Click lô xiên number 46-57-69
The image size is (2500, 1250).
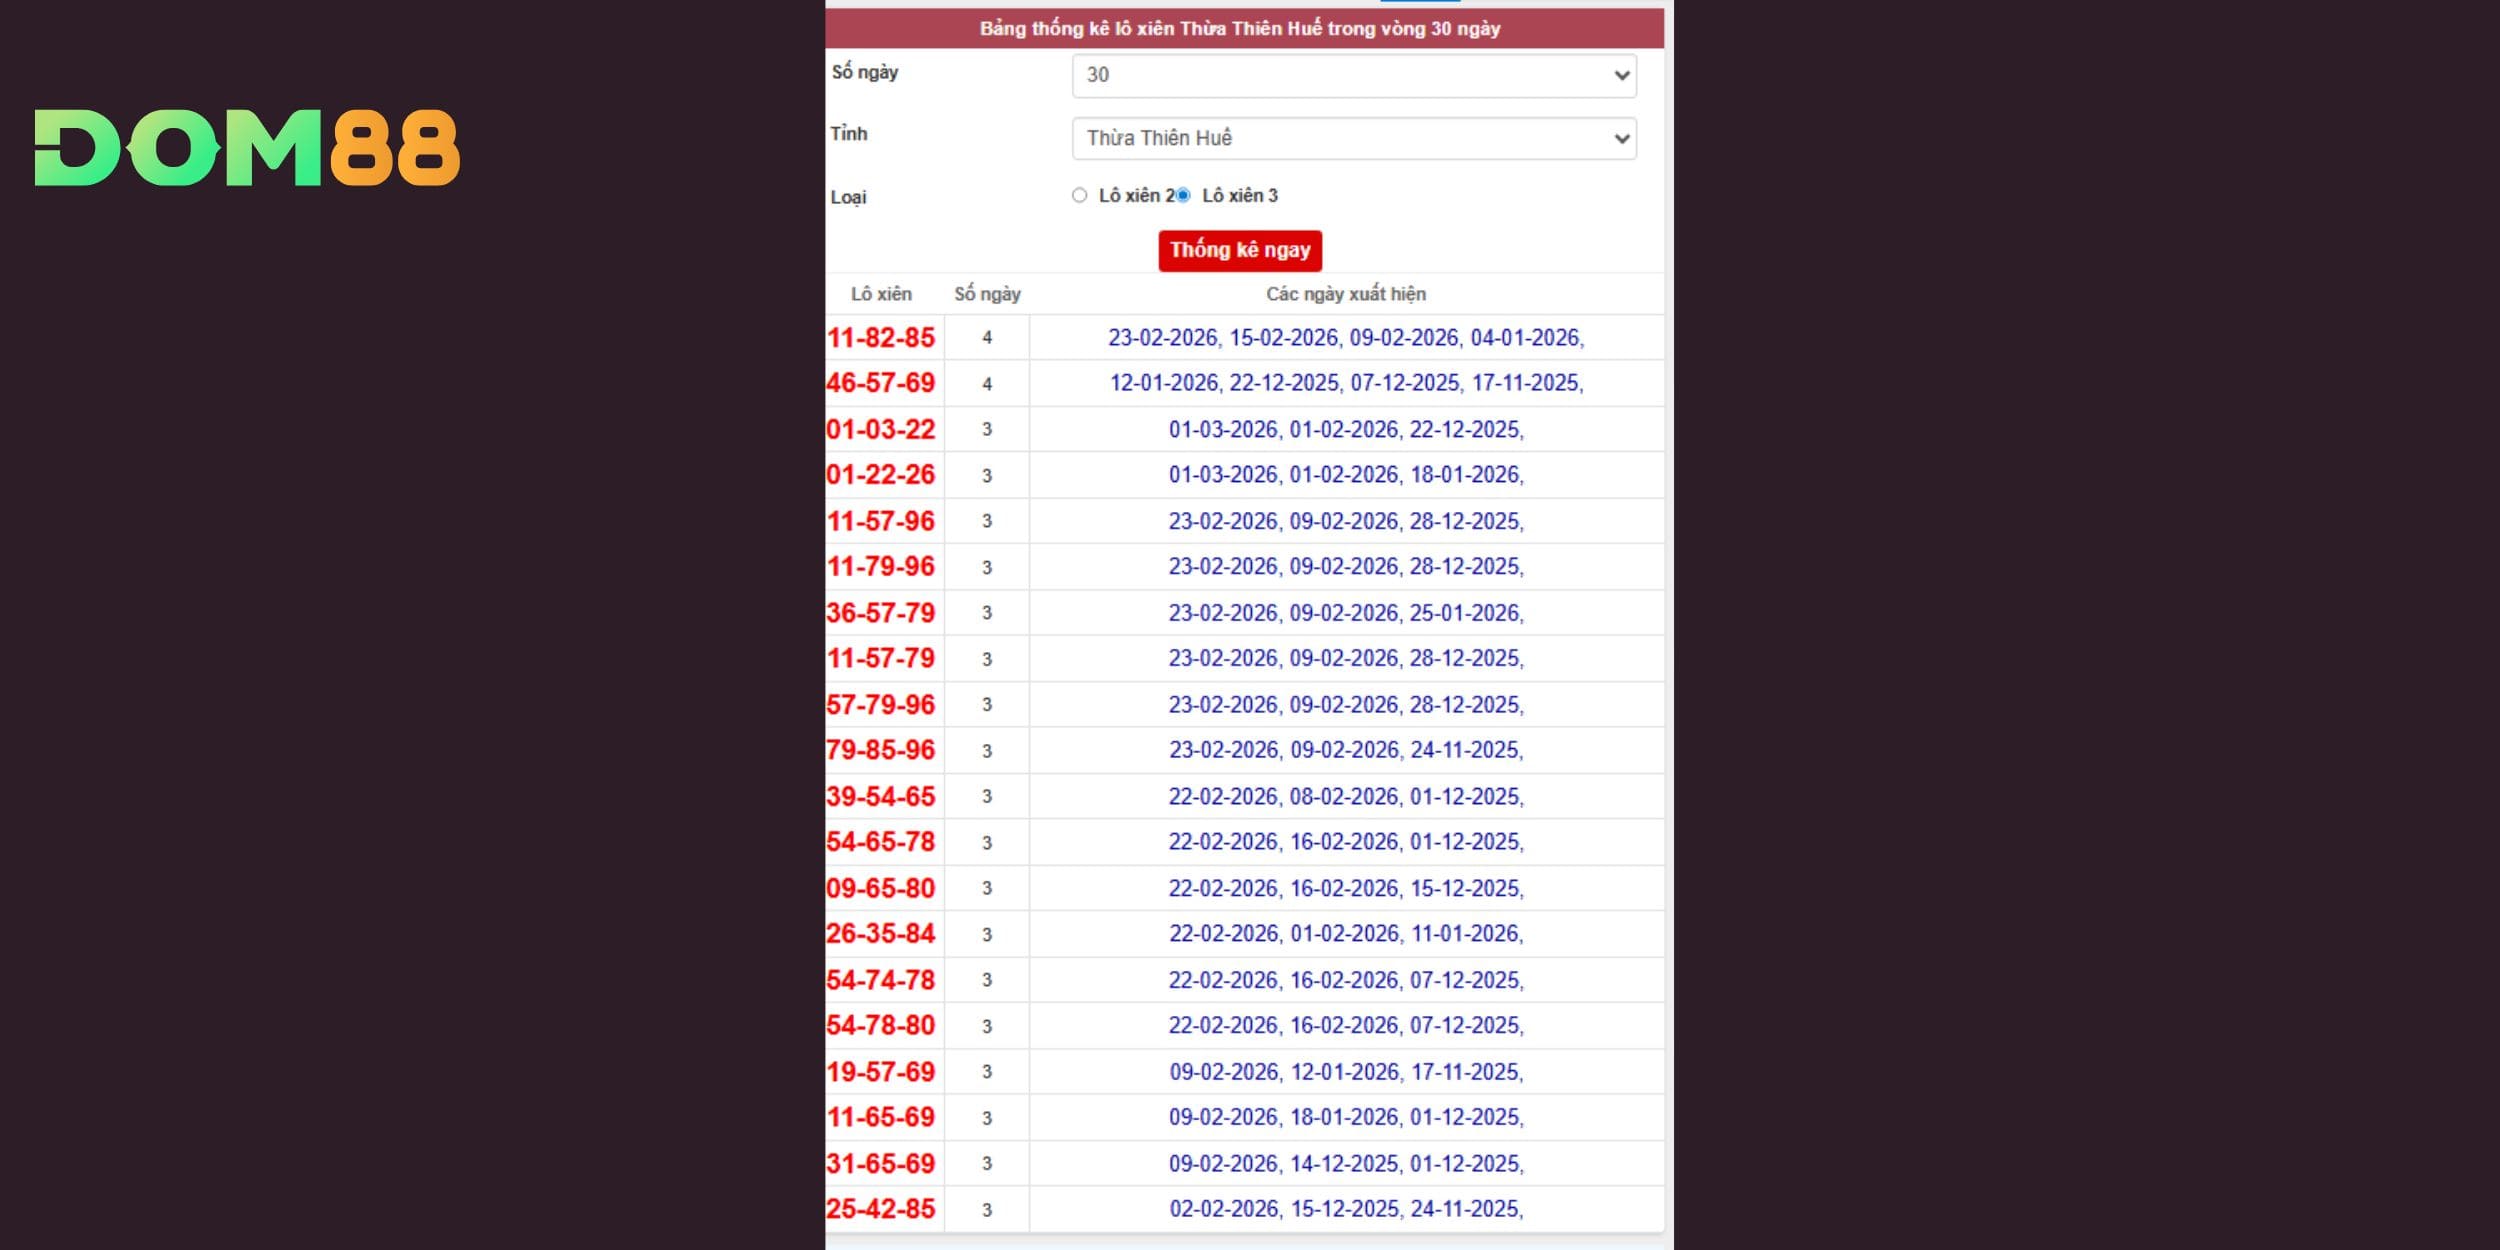coord(881,383)
